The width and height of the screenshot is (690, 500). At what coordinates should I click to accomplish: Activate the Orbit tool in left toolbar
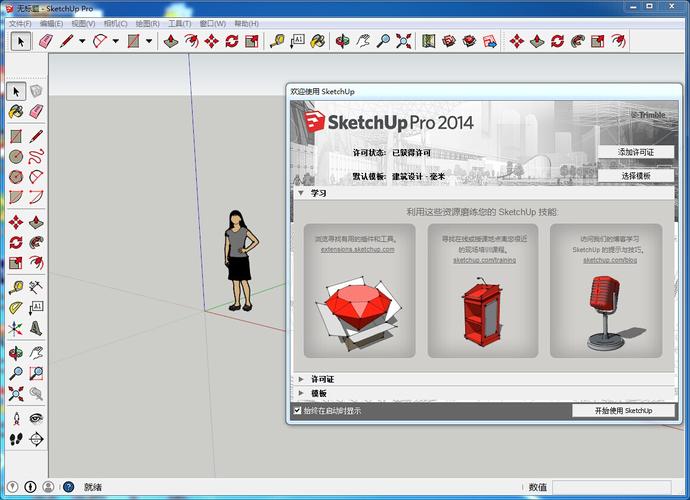(x=16, y=352)
